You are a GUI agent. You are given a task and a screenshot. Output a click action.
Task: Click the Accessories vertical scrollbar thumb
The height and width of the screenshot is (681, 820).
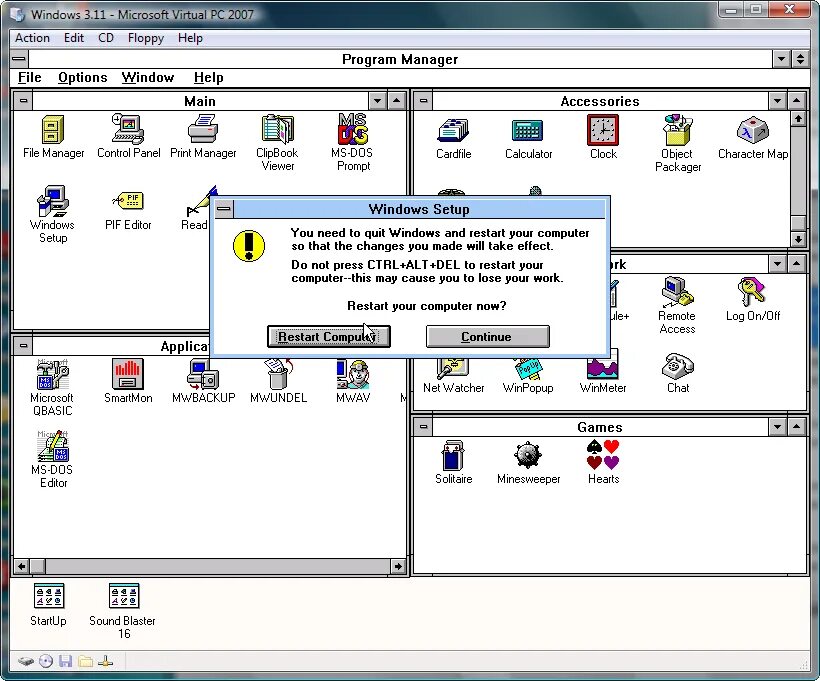click(798, 223)
